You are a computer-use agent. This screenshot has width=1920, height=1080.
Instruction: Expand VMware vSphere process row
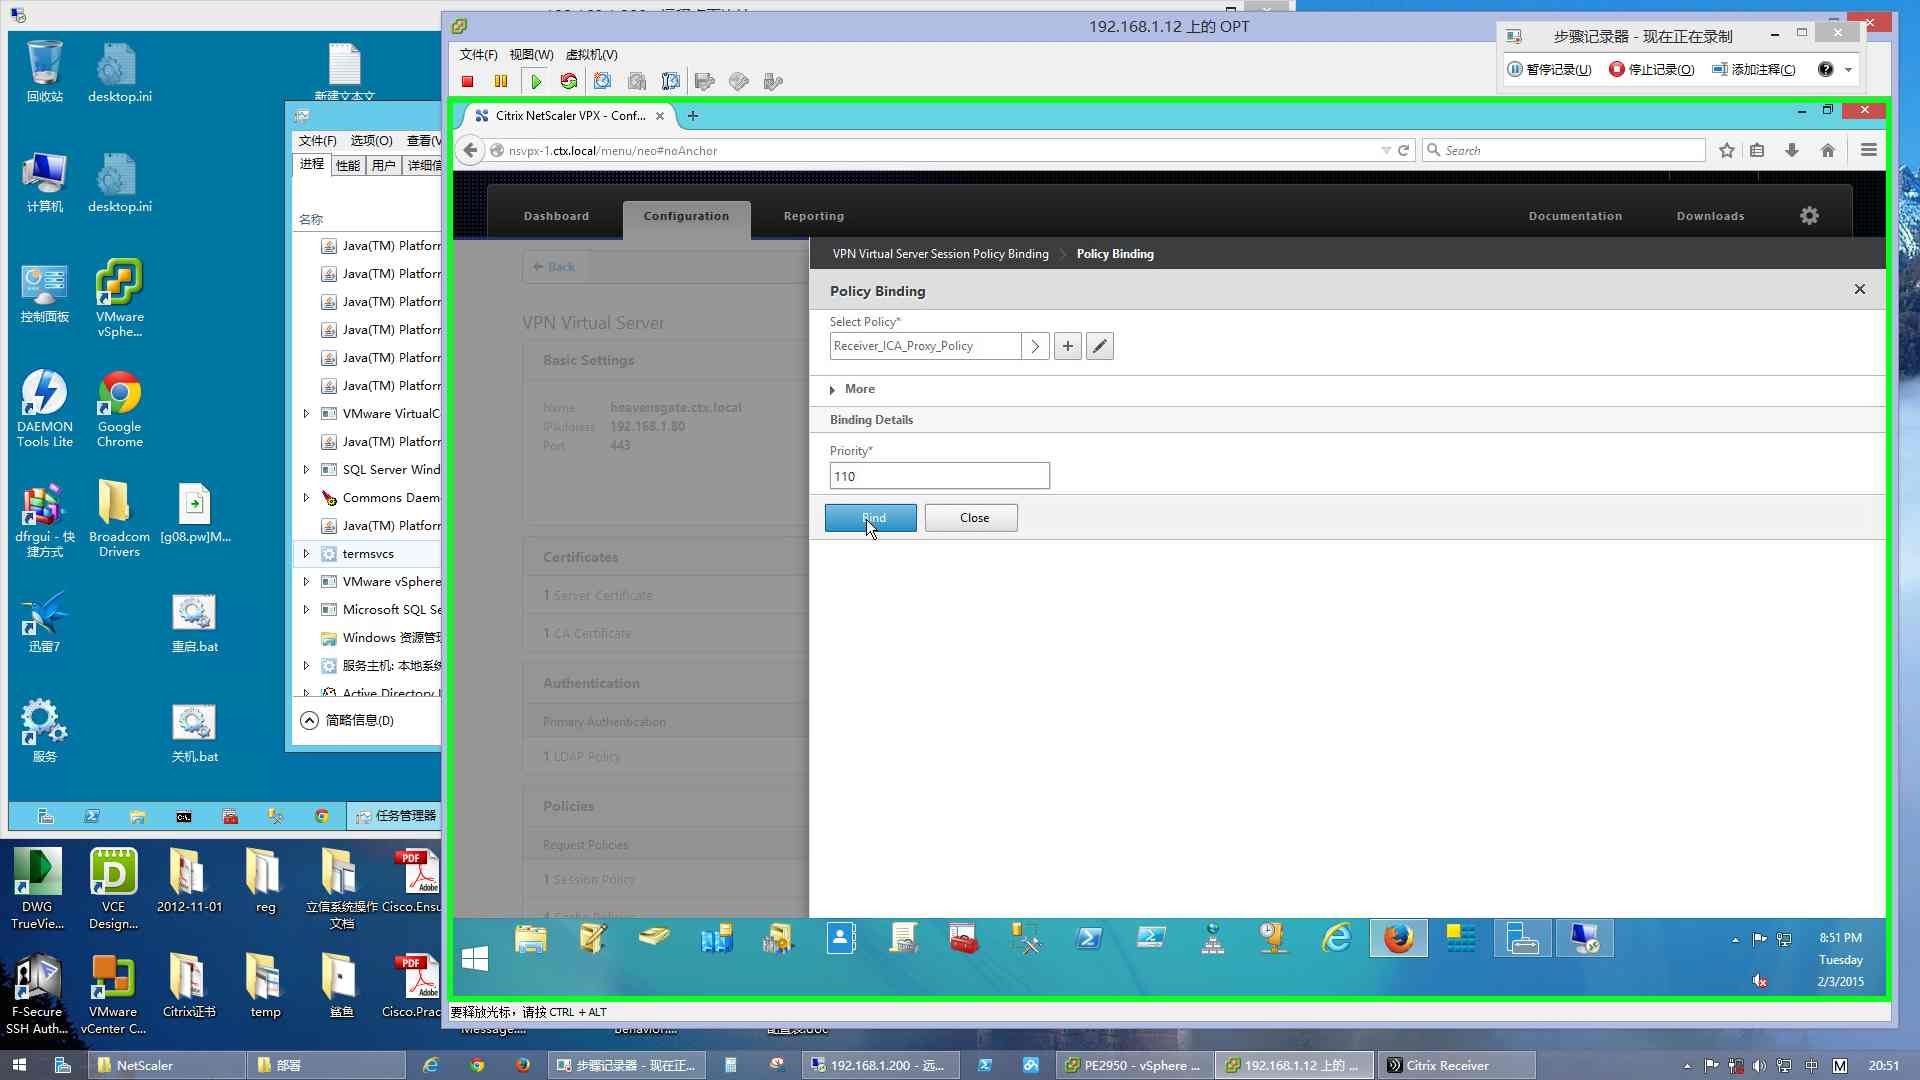point(306,581)
